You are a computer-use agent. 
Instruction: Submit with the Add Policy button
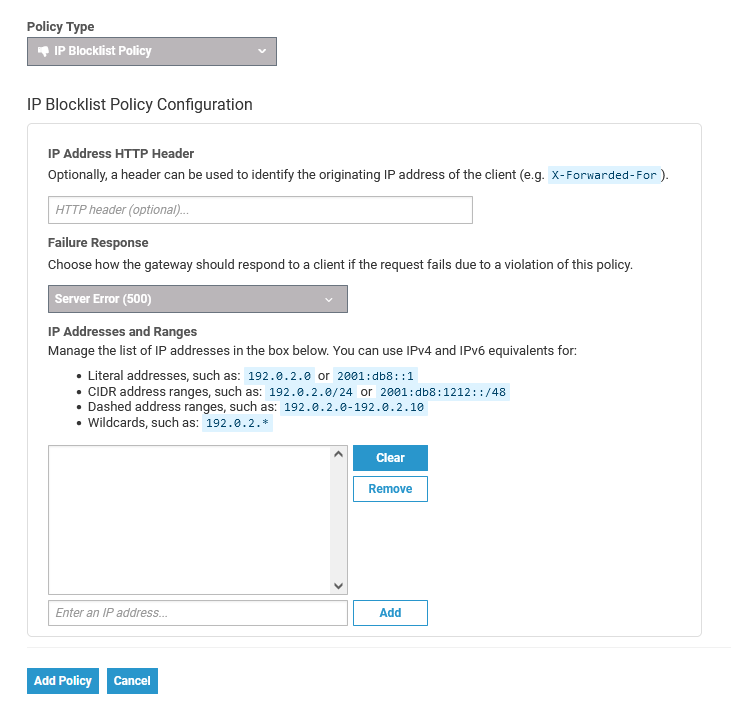pyautogui.click(x=63, y=681)
